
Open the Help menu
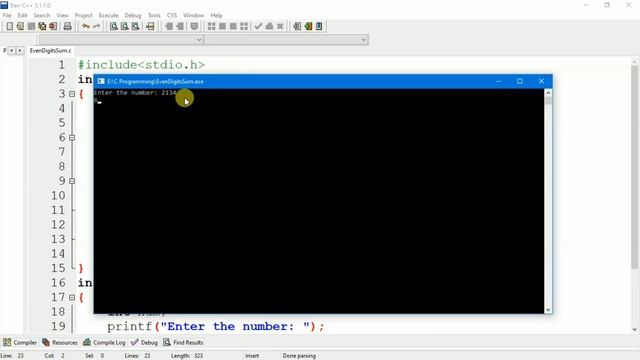[216, 16]
